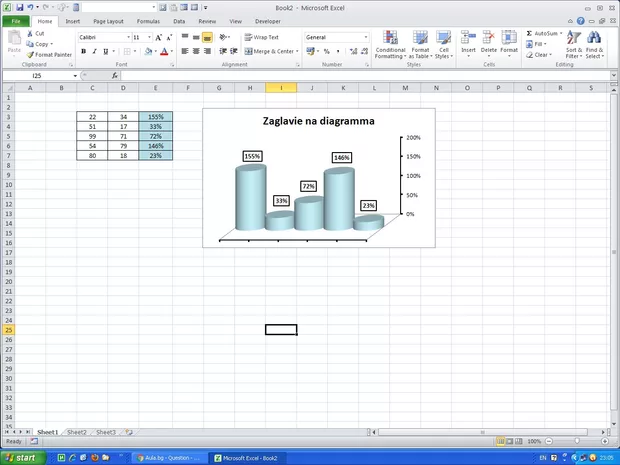This screenshot has width=620, height=465.
Task: Open Find & Select tool
Action: pyautogui.click(x=594, y=45)
